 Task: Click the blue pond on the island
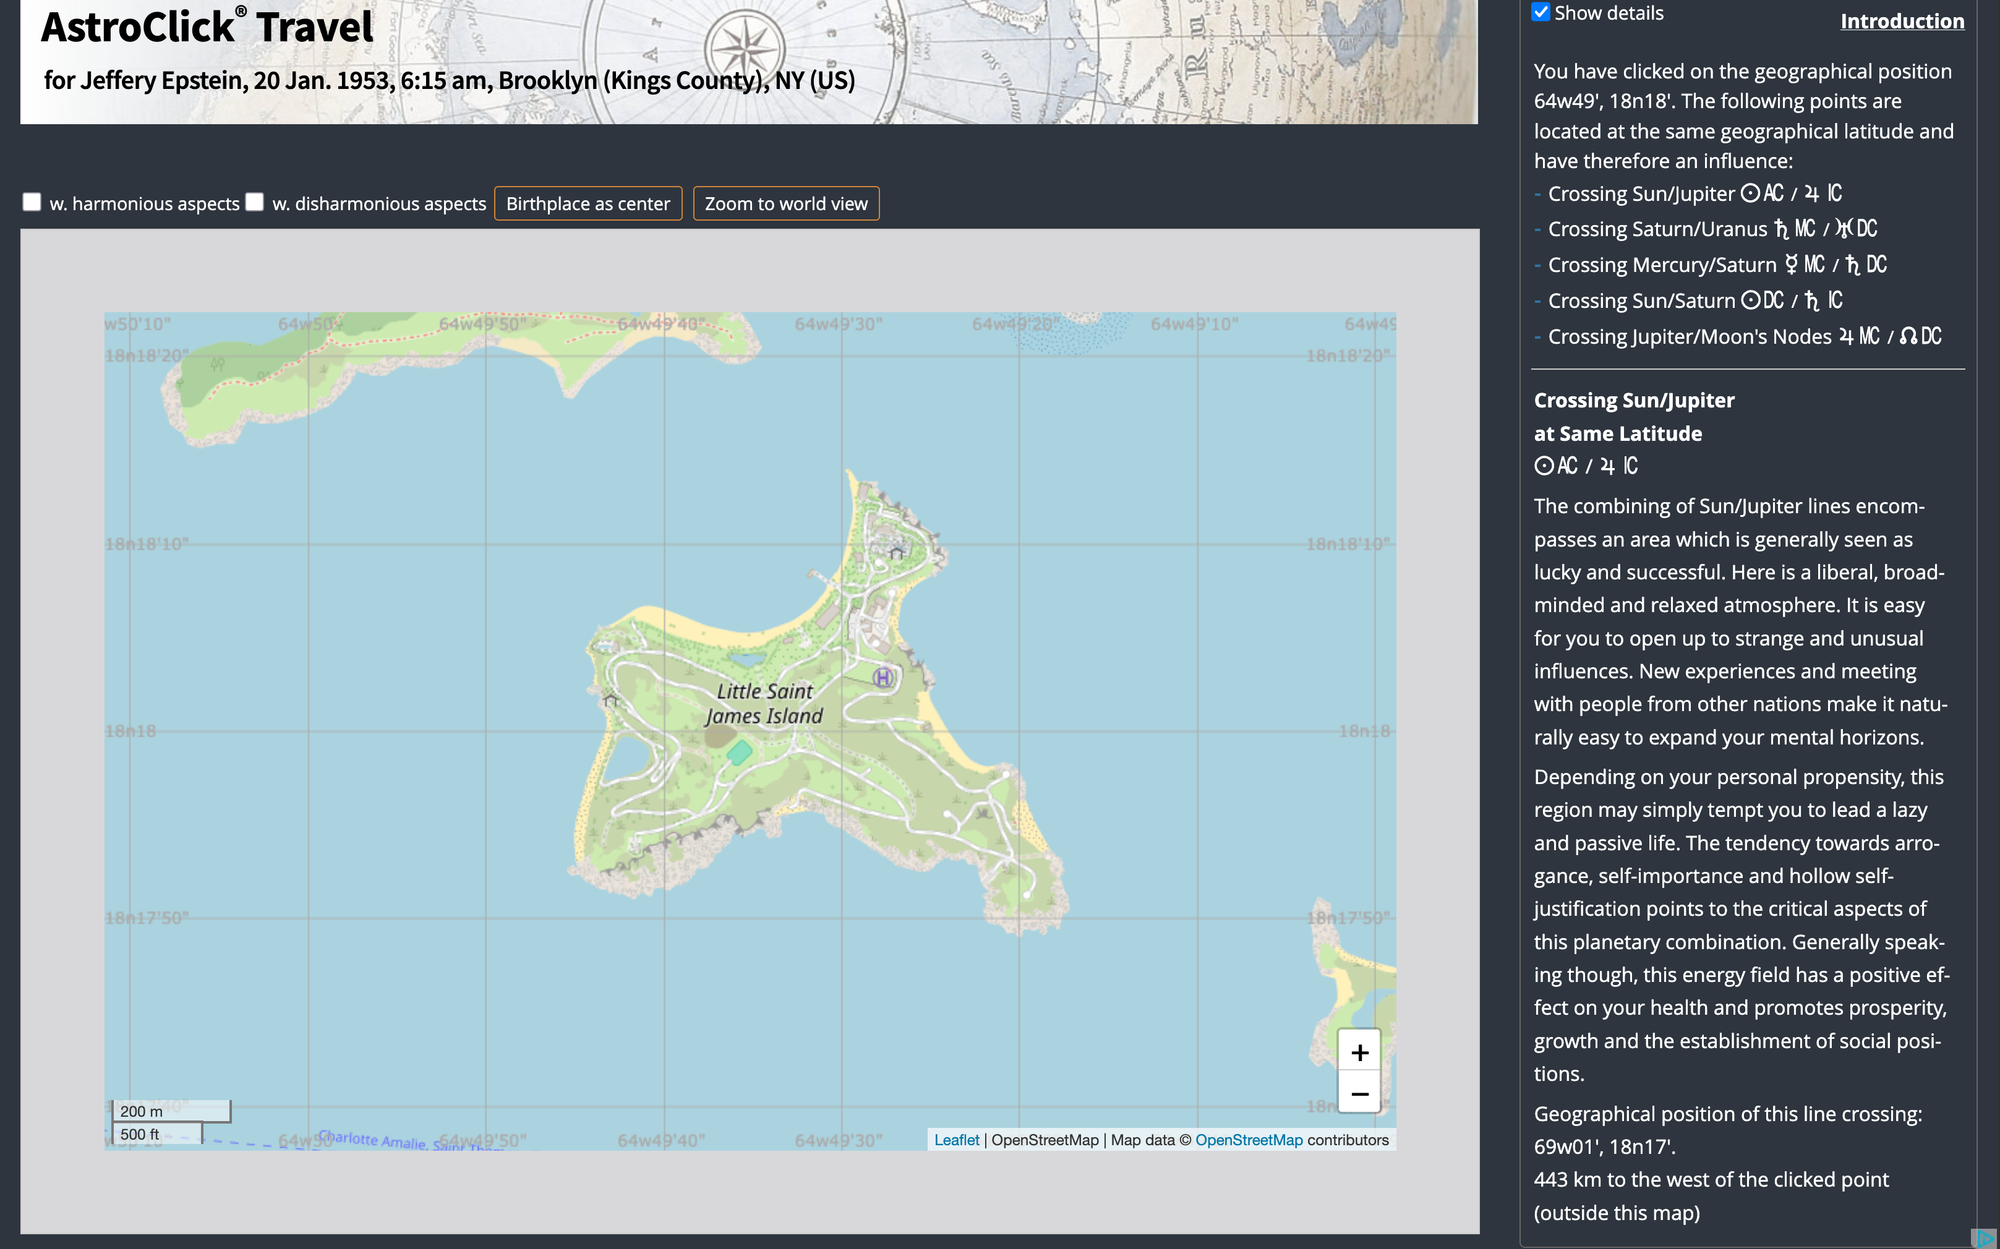pyautogui.click(x=746, y=660)
